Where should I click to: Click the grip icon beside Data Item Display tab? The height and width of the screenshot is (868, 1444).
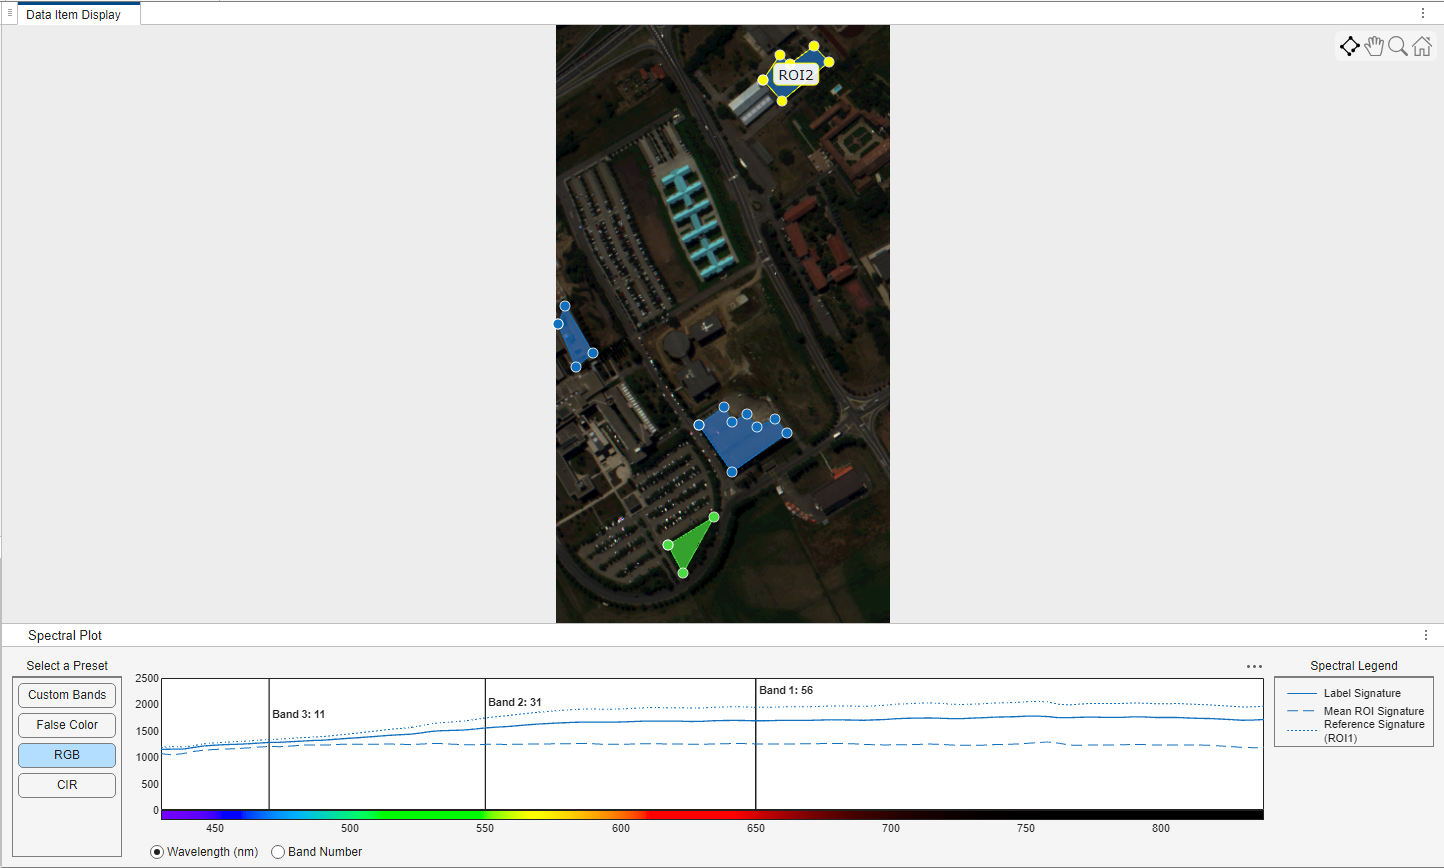click(x=10, y=13)
